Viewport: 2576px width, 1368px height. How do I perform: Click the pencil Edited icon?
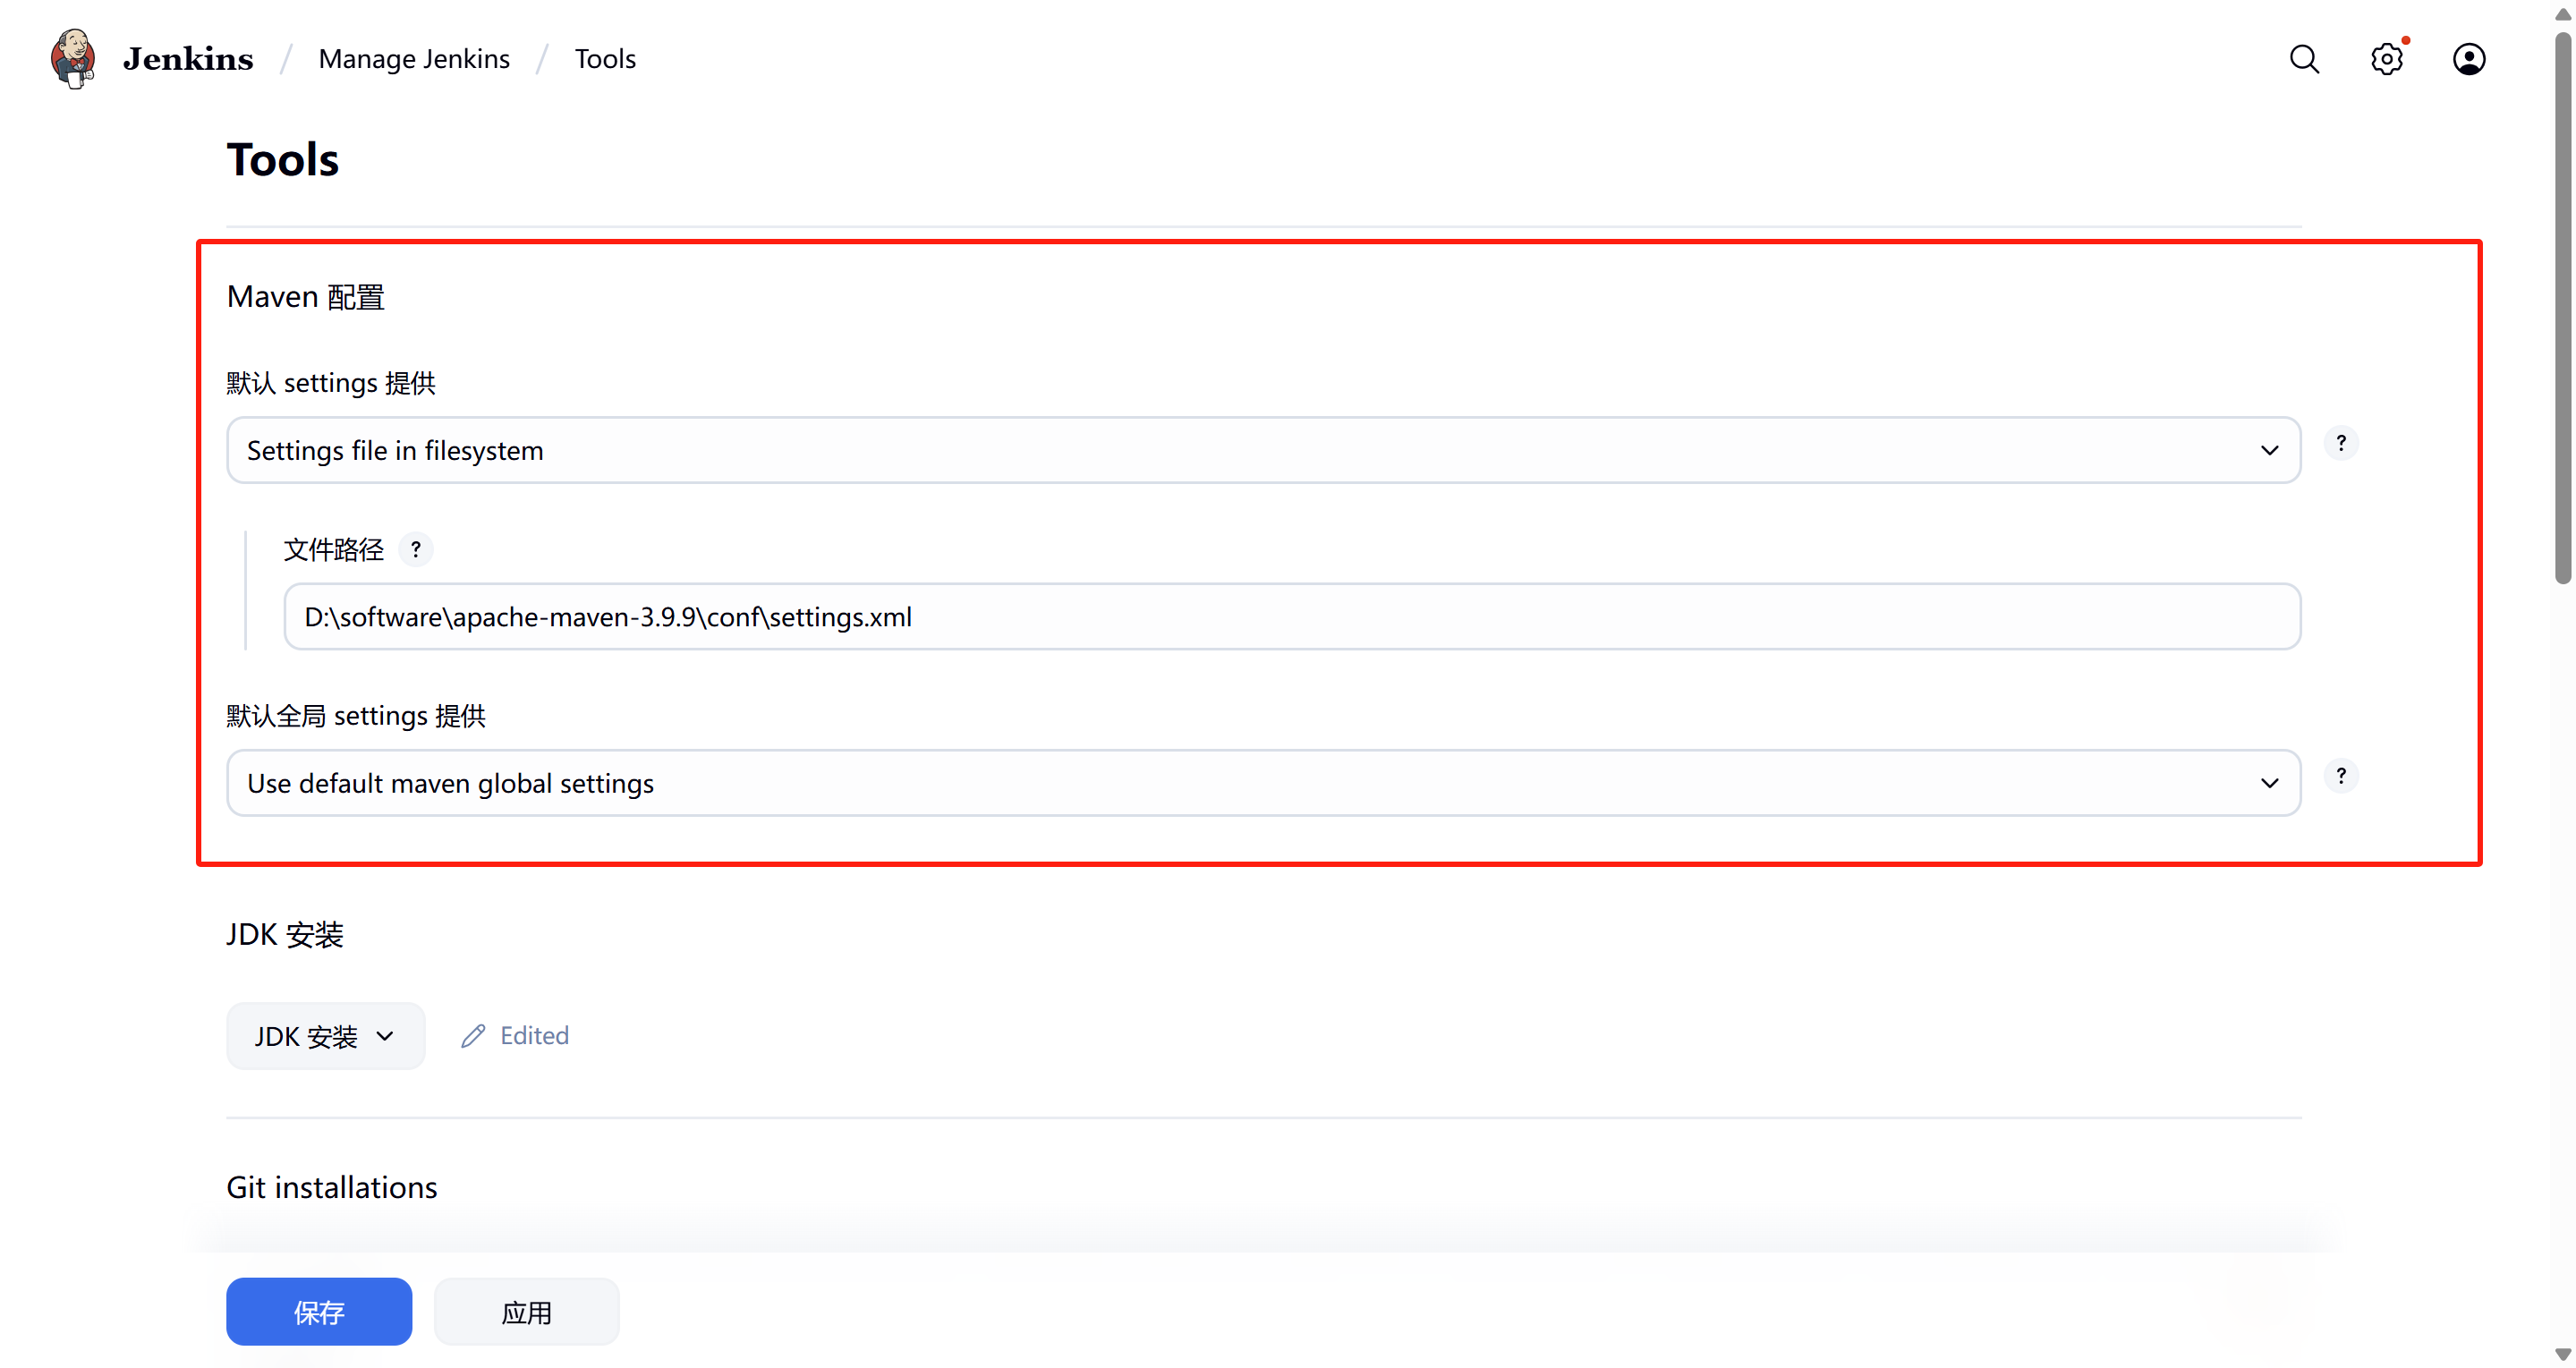pos(473,1036)
